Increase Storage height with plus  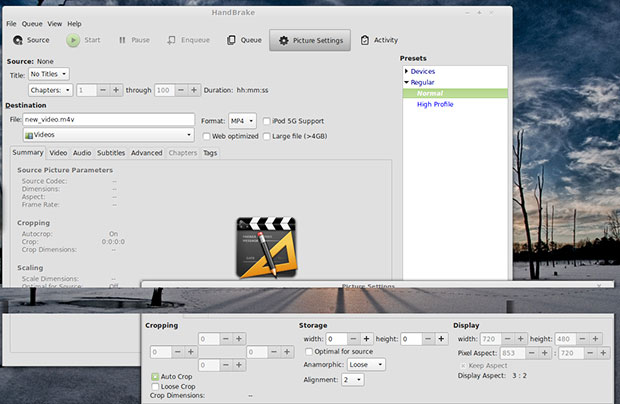pos(441,339)
